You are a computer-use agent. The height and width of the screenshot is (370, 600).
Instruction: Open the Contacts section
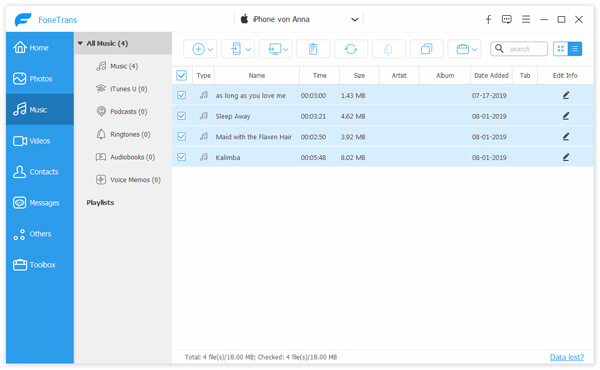click(40, 171)
